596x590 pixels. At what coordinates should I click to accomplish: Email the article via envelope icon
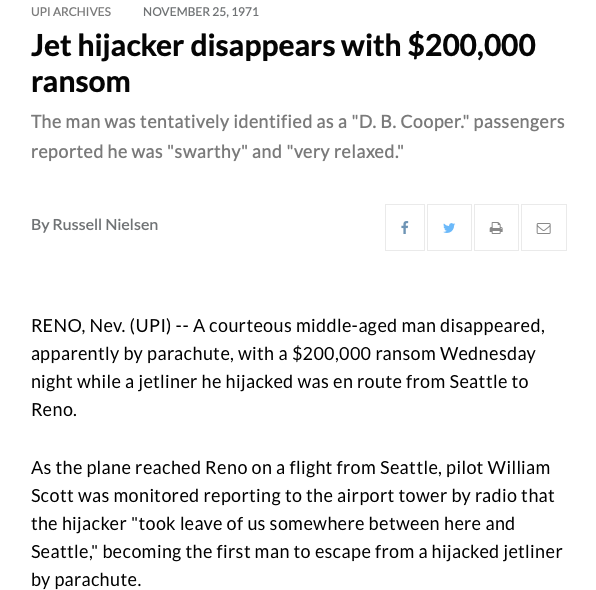click(544, 227)
